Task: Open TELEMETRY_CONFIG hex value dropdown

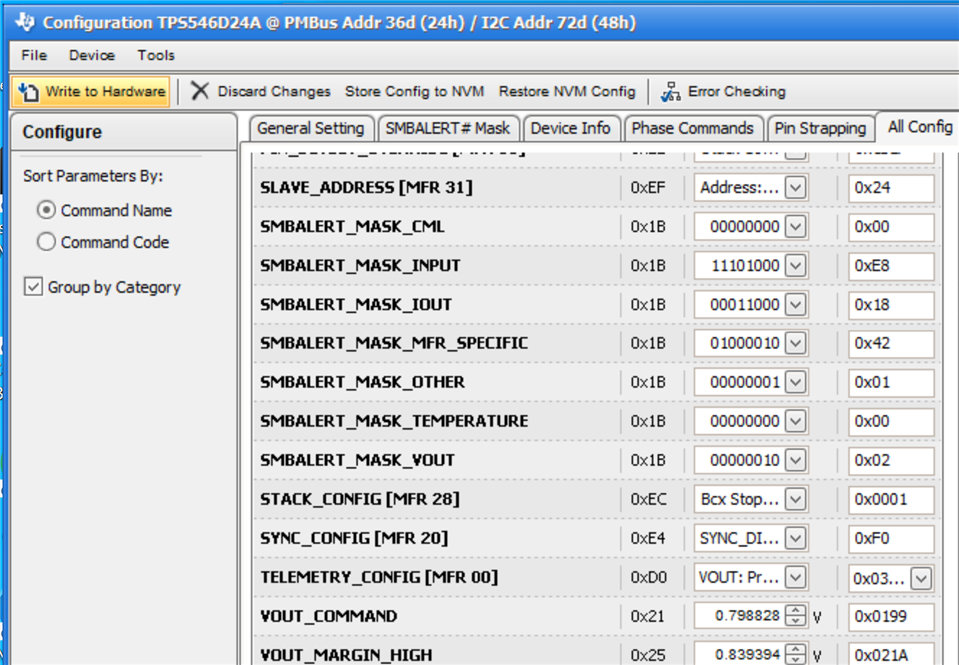Action: (x=921, y=578)
